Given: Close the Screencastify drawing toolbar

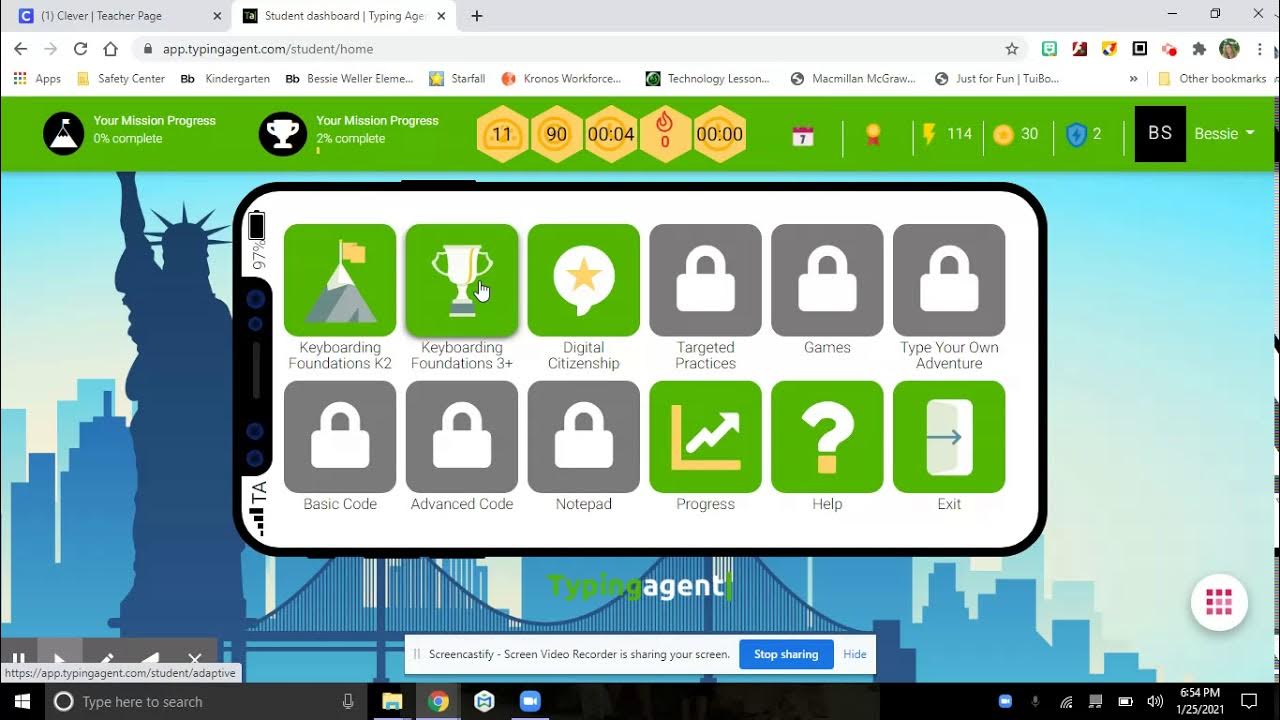Looking at the screenshot, I should (195, 660).
